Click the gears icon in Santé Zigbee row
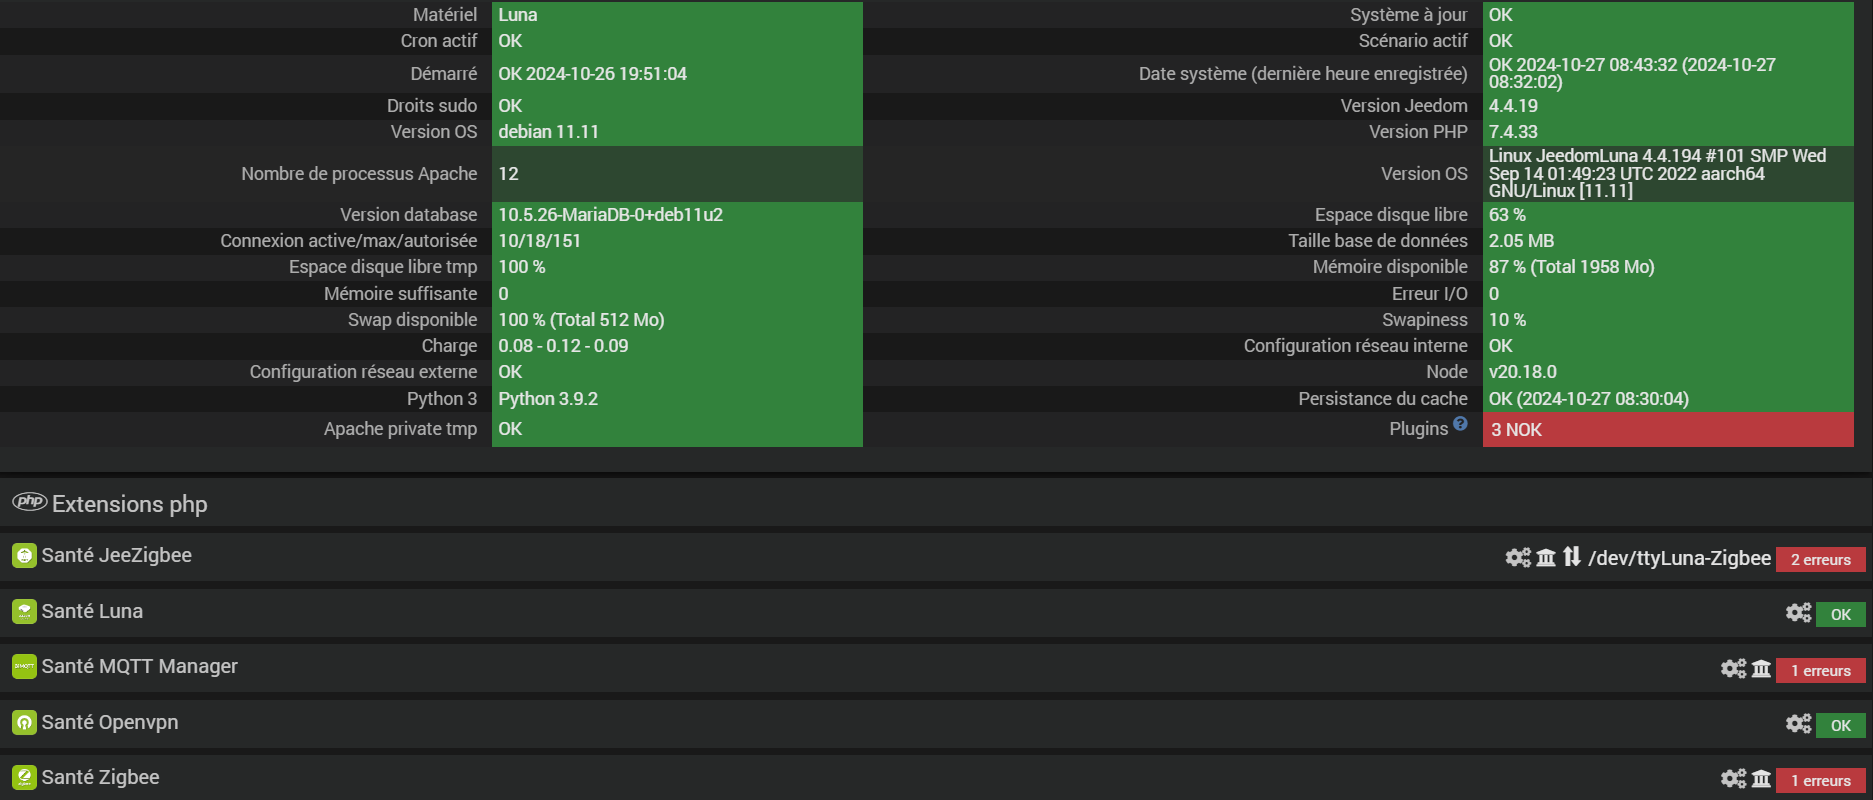1873x800 pixels. click(1733, 778)
